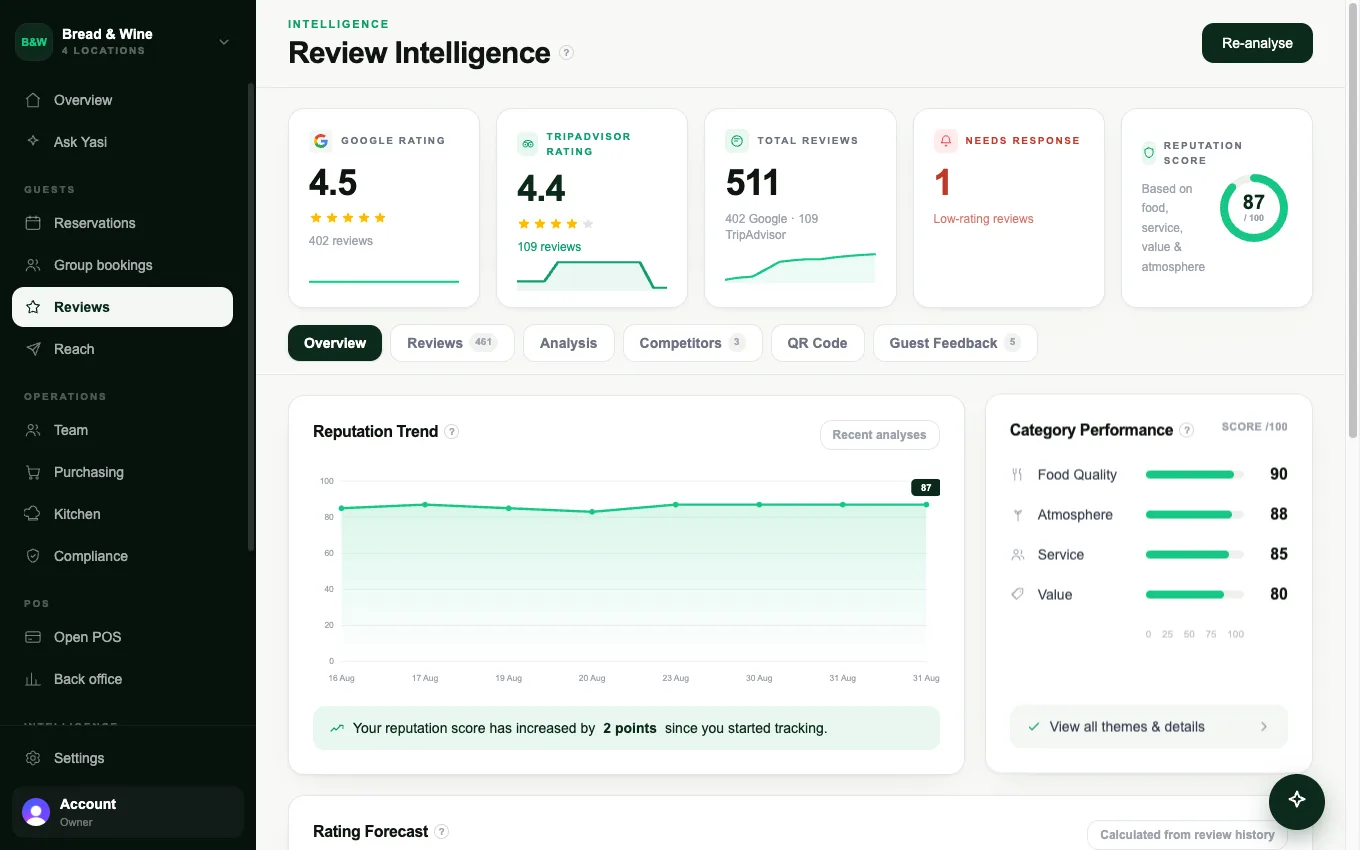Click the 87 reputation score ring
Screen dimensions: 1360x850
click(1254, 208)
